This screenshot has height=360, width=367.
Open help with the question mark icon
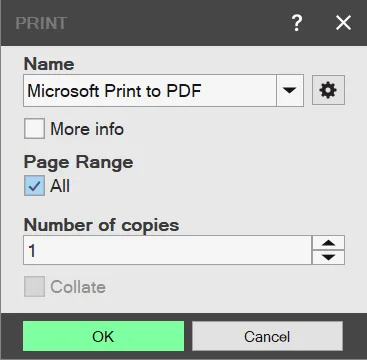pos(296,23)
